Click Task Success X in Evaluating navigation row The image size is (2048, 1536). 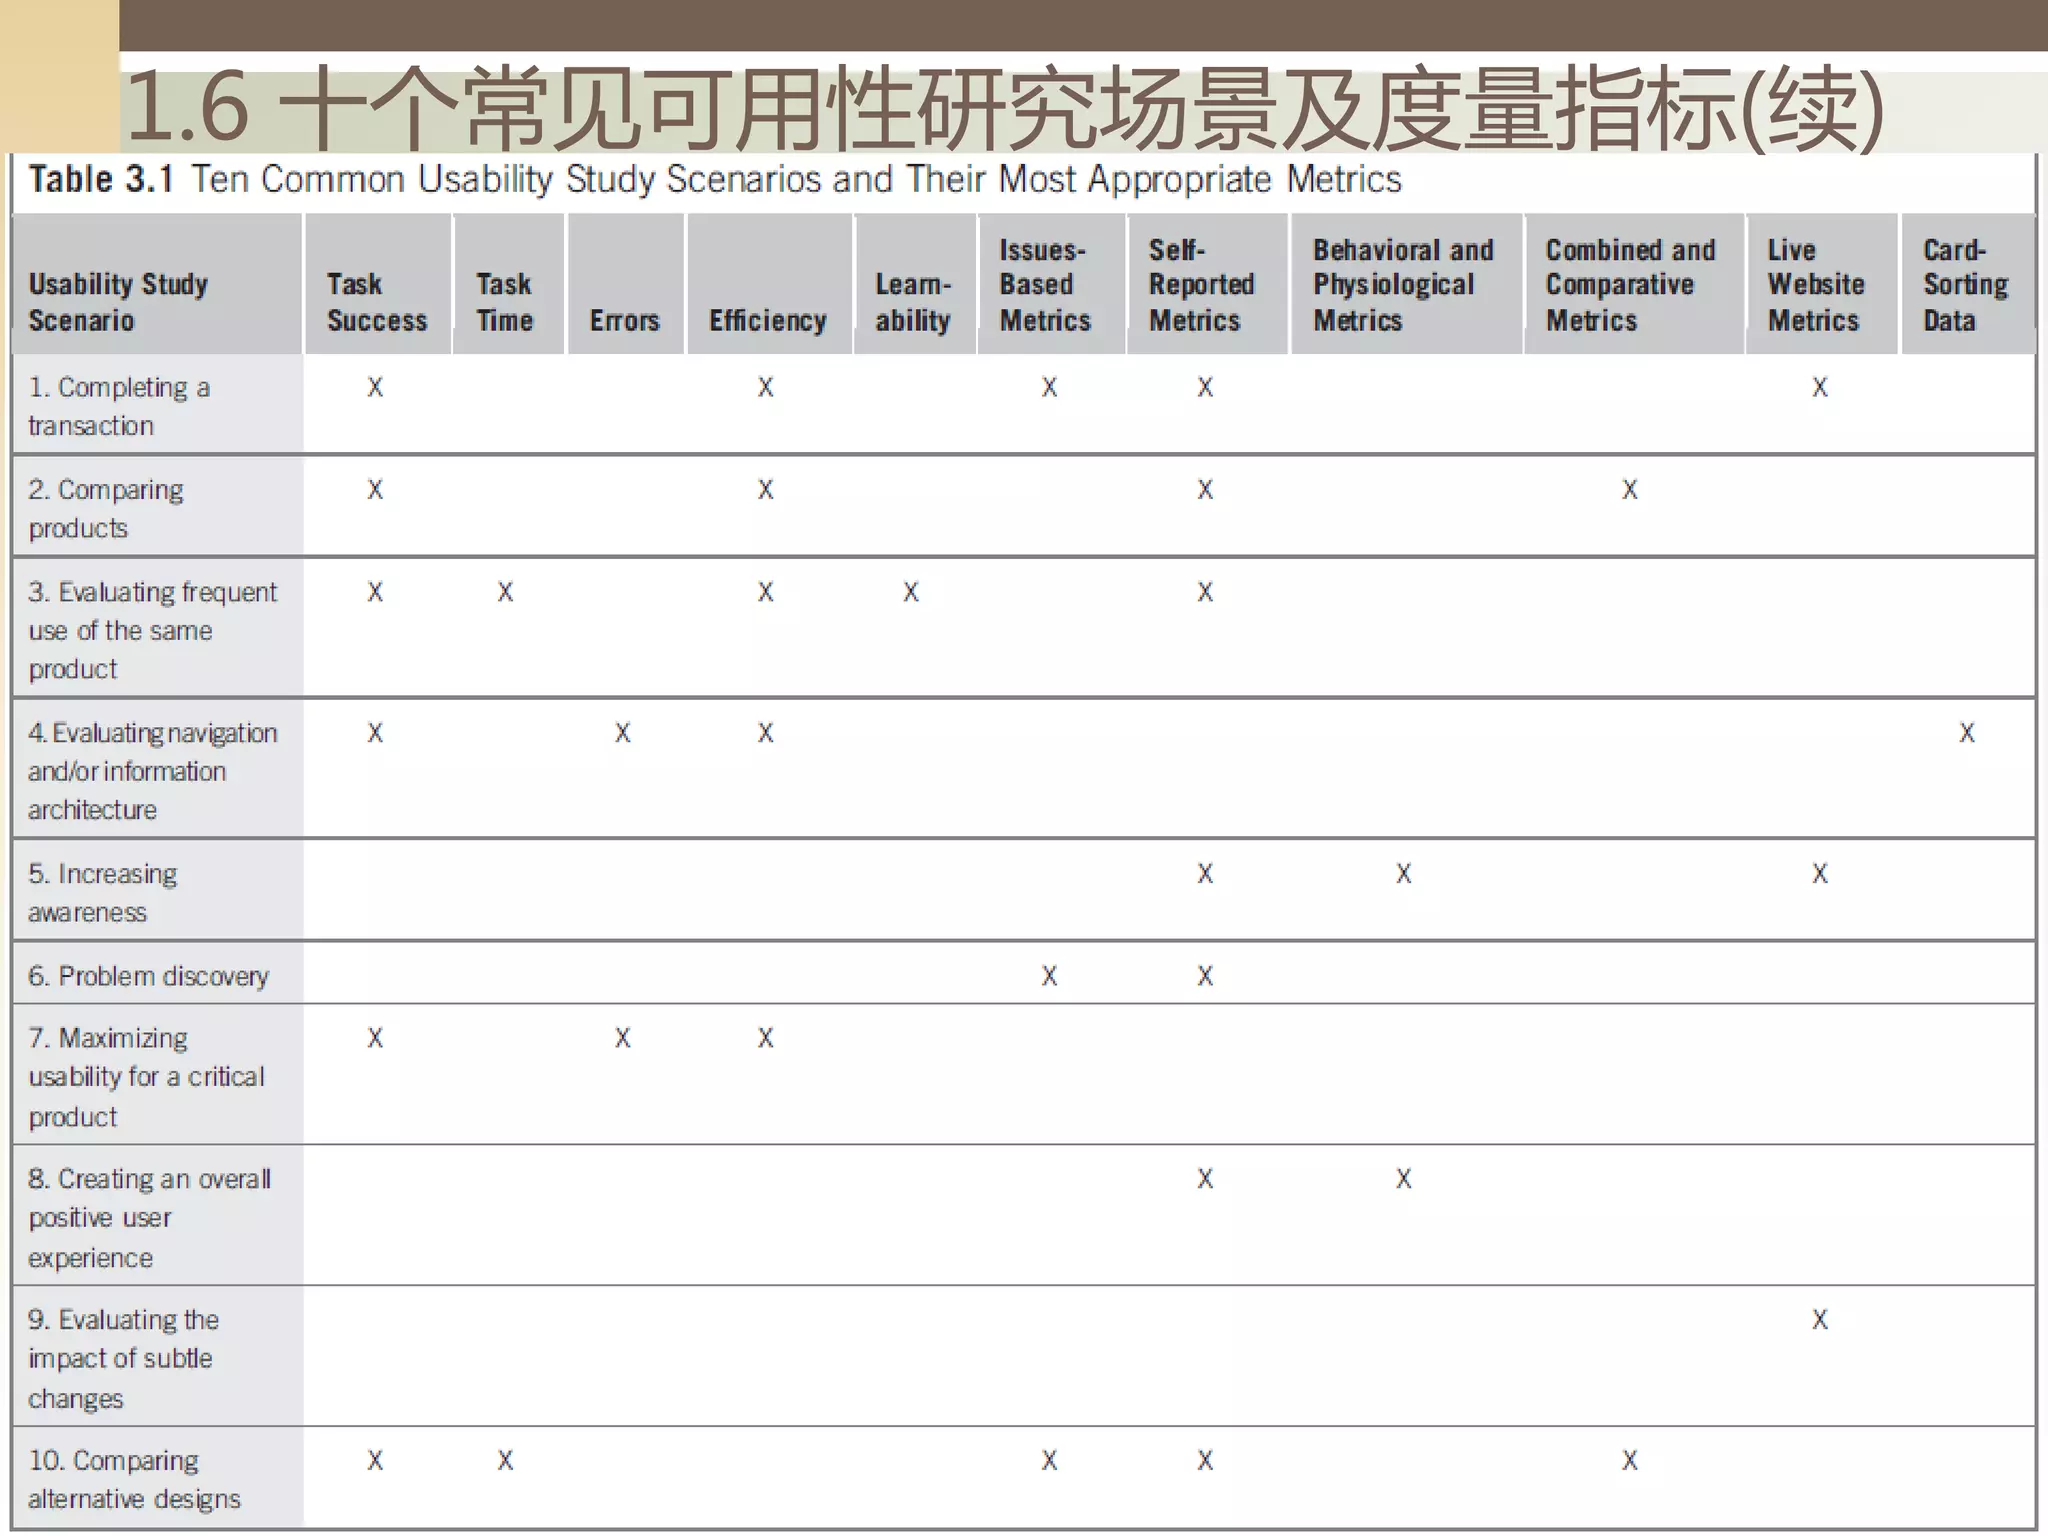pyautogui.click(x=375, y=733)
